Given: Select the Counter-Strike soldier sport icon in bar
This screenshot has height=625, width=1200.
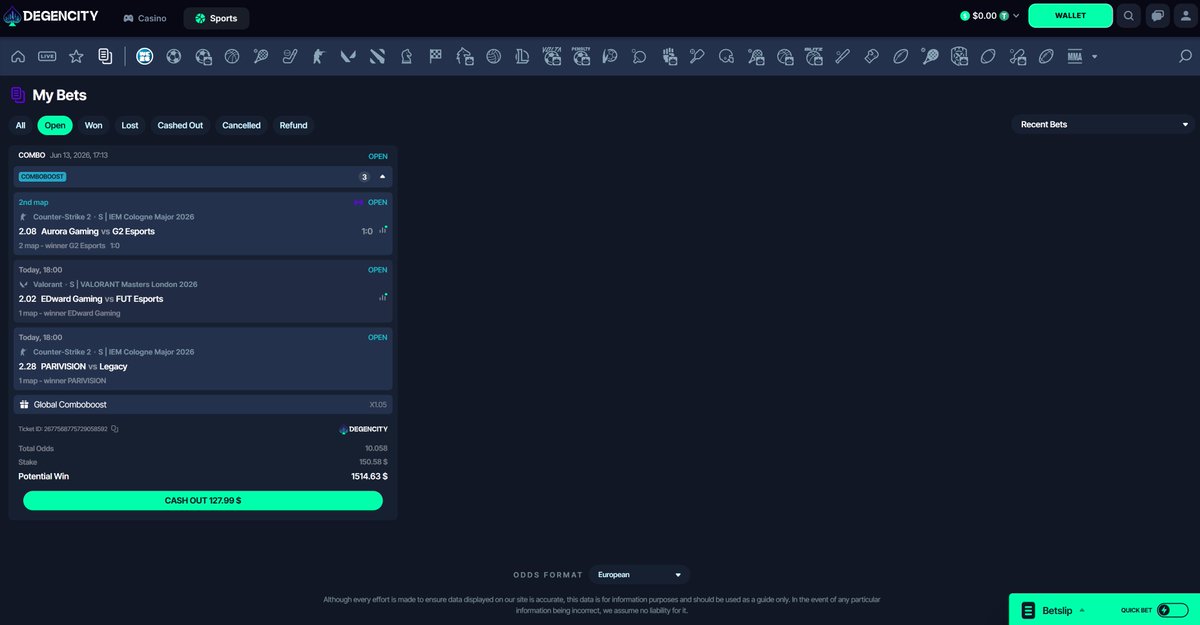Looking at the screenshot, I should point(319,57).
